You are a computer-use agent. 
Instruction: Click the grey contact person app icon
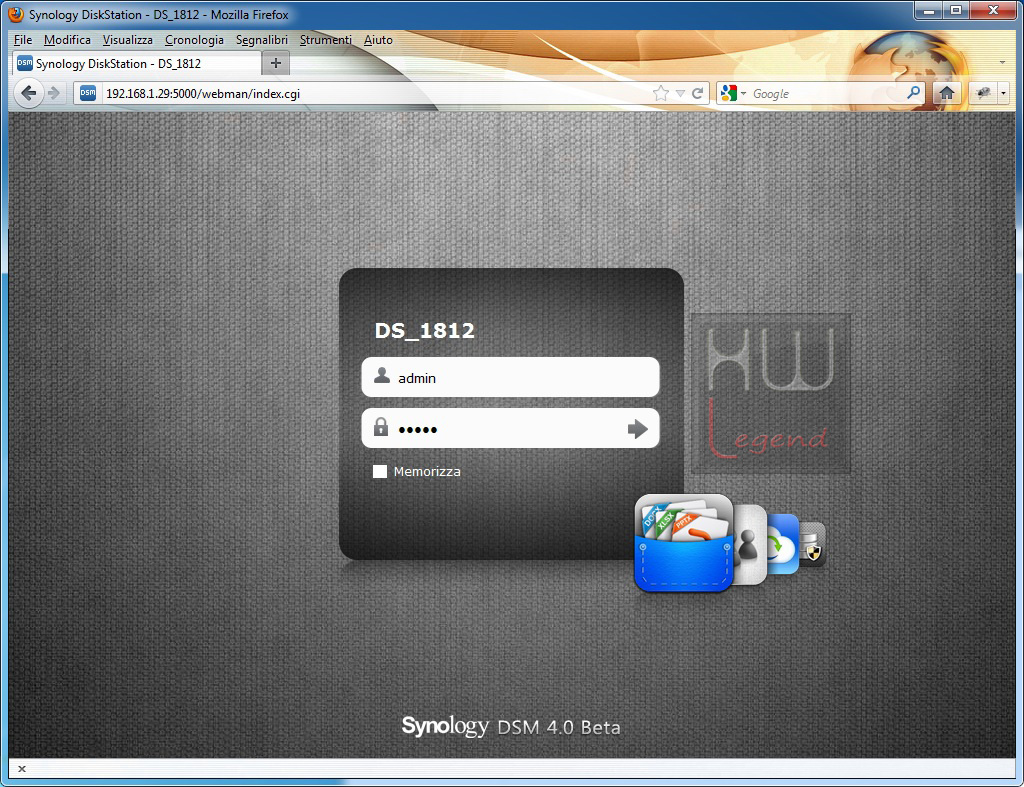click(750, 544)
